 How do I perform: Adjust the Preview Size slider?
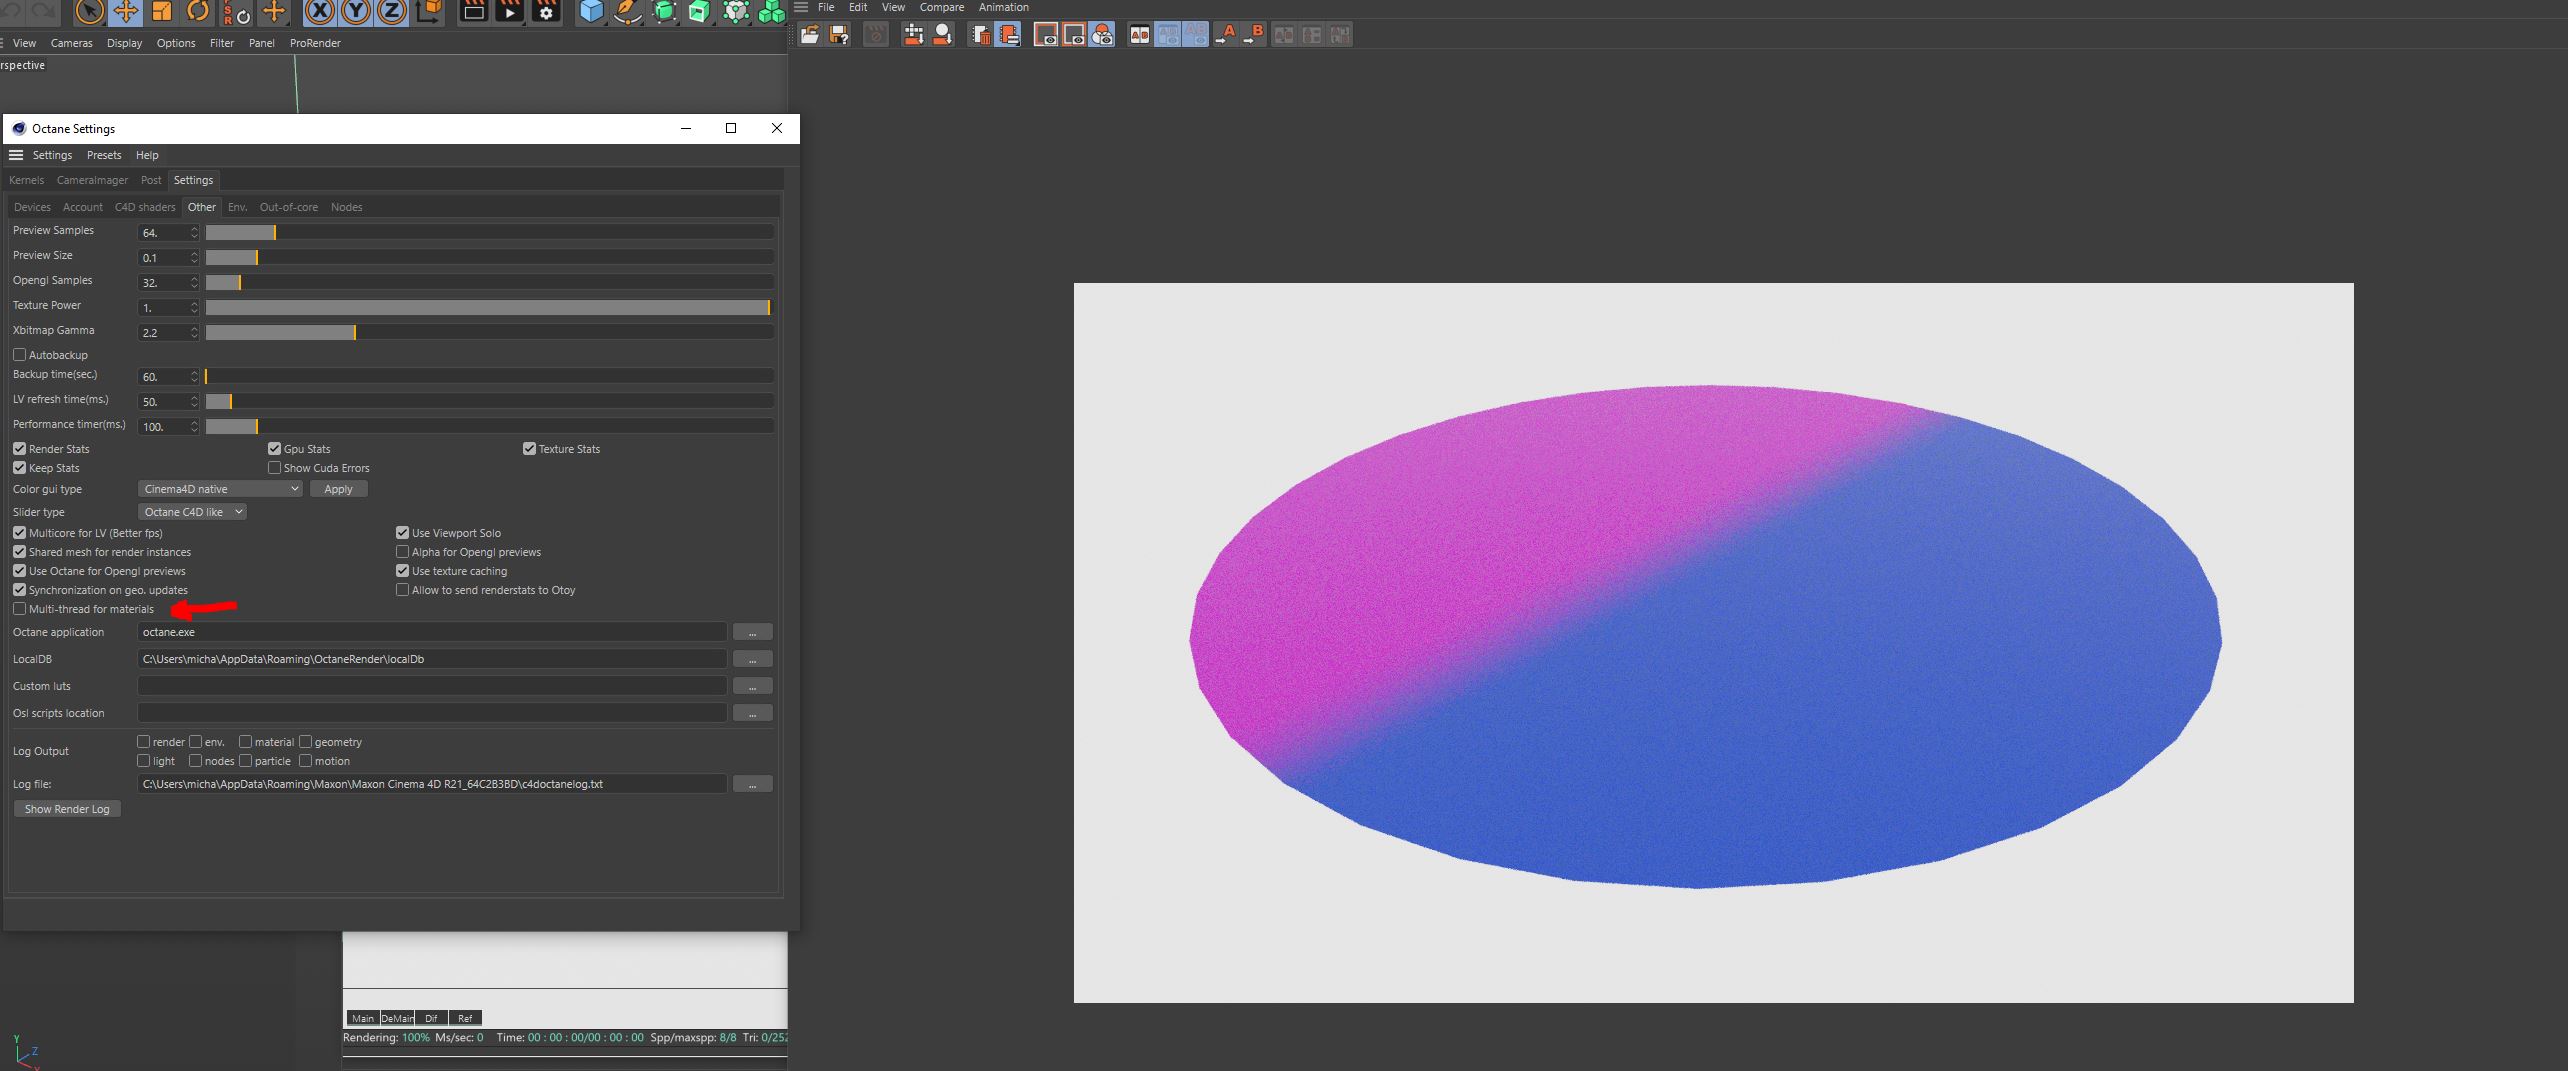[x=490, y=257]
